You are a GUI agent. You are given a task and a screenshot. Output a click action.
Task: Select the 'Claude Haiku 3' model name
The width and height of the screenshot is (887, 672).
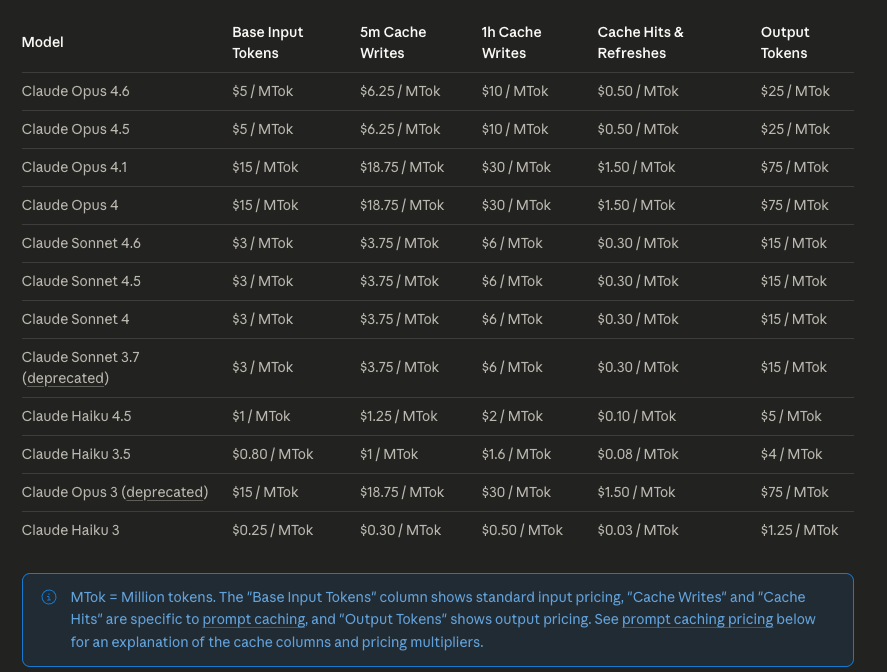click(70, 530)
